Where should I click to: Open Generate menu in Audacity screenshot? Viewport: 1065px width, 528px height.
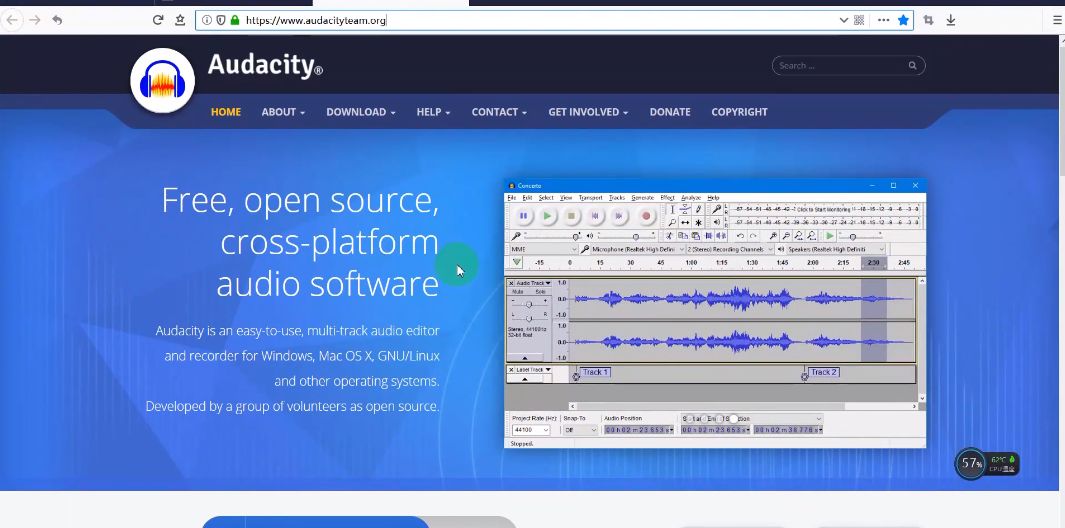click(643, 198)
